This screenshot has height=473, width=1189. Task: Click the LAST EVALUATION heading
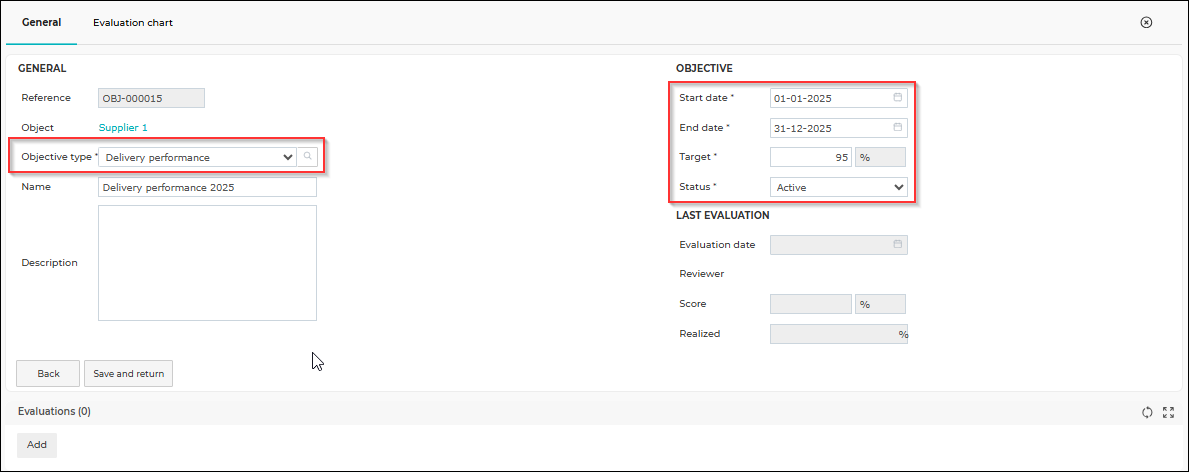point(723,215)
